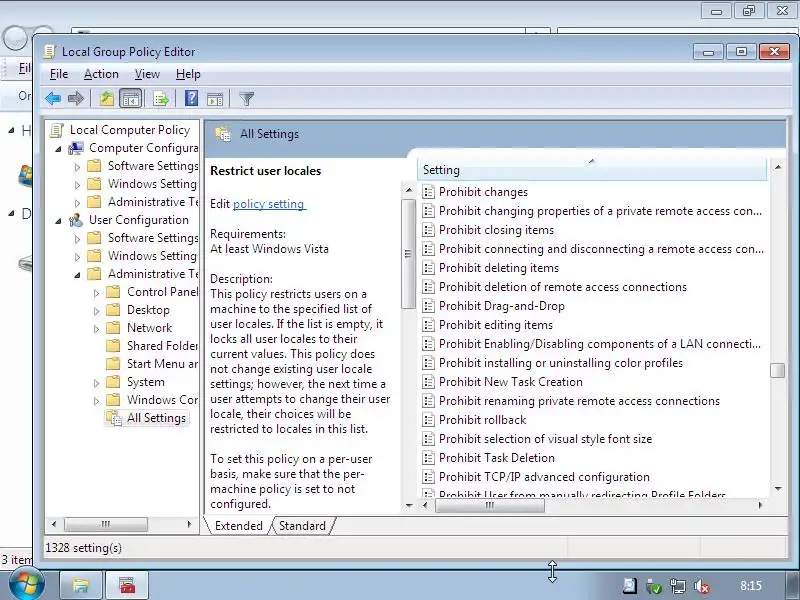Open the File menu
Image resolution: width=800 pixels, height=600 pixels.
59,74
